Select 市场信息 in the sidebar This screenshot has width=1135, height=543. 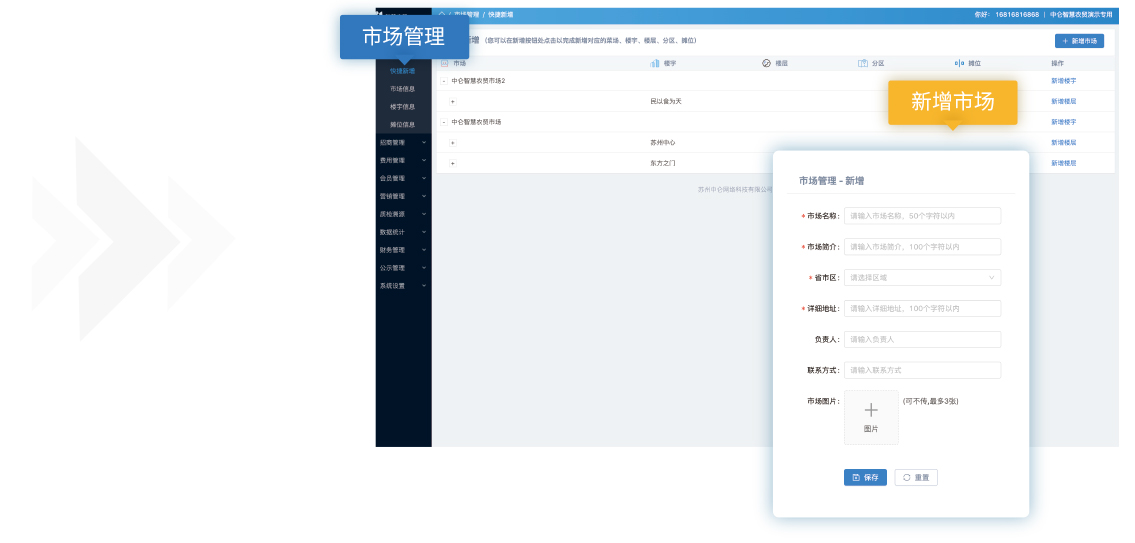(402, 89)
